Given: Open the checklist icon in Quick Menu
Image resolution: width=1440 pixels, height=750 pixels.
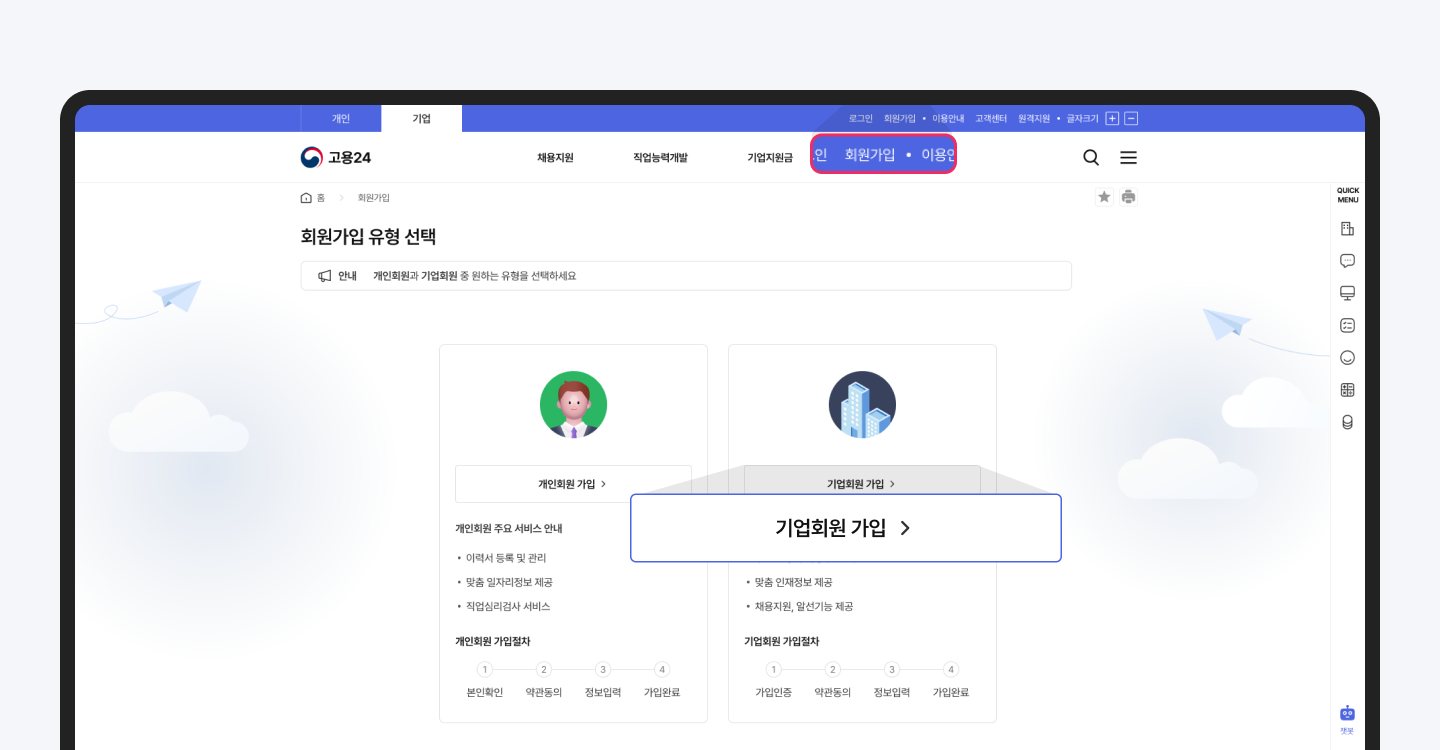Looking at the screenshot, I should click(1347, 325).
